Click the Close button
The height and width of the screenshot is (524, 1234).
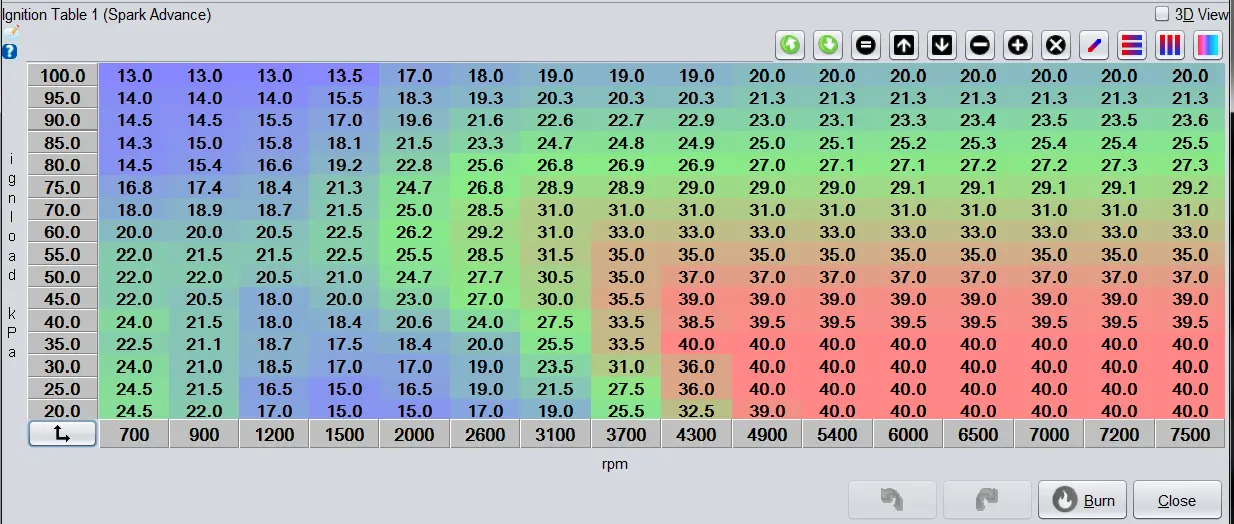click(x=1177, y=500)
